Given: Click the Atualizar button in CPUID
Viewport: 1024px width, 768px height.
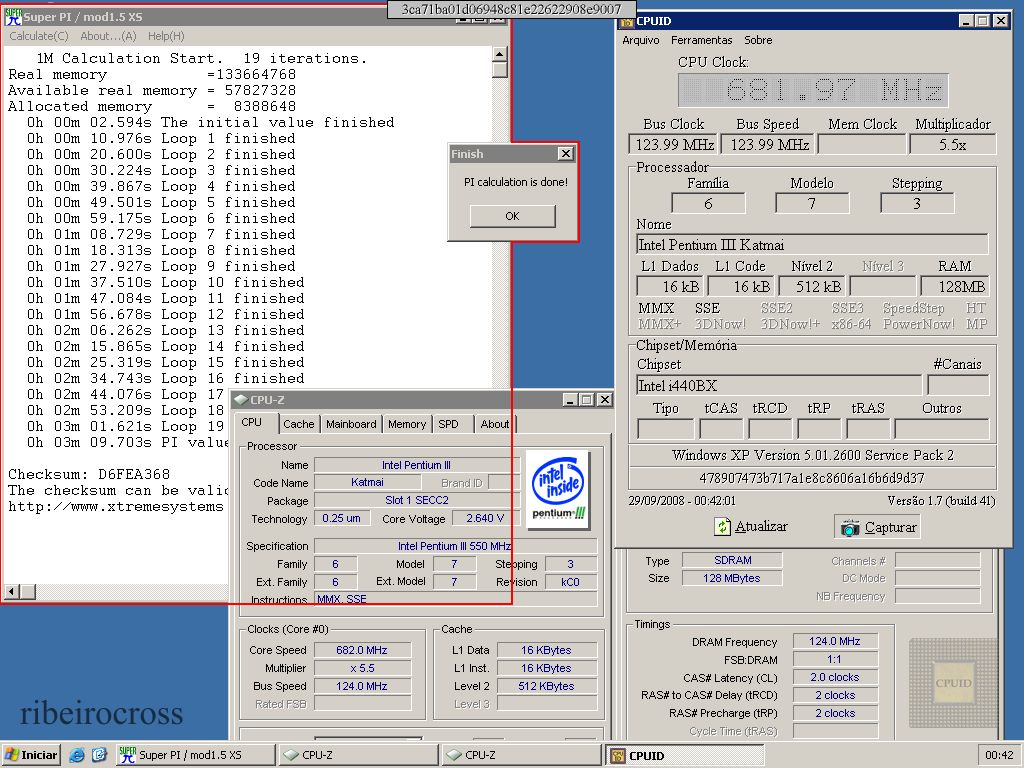Looking at the screenshot, I should 751,526.
